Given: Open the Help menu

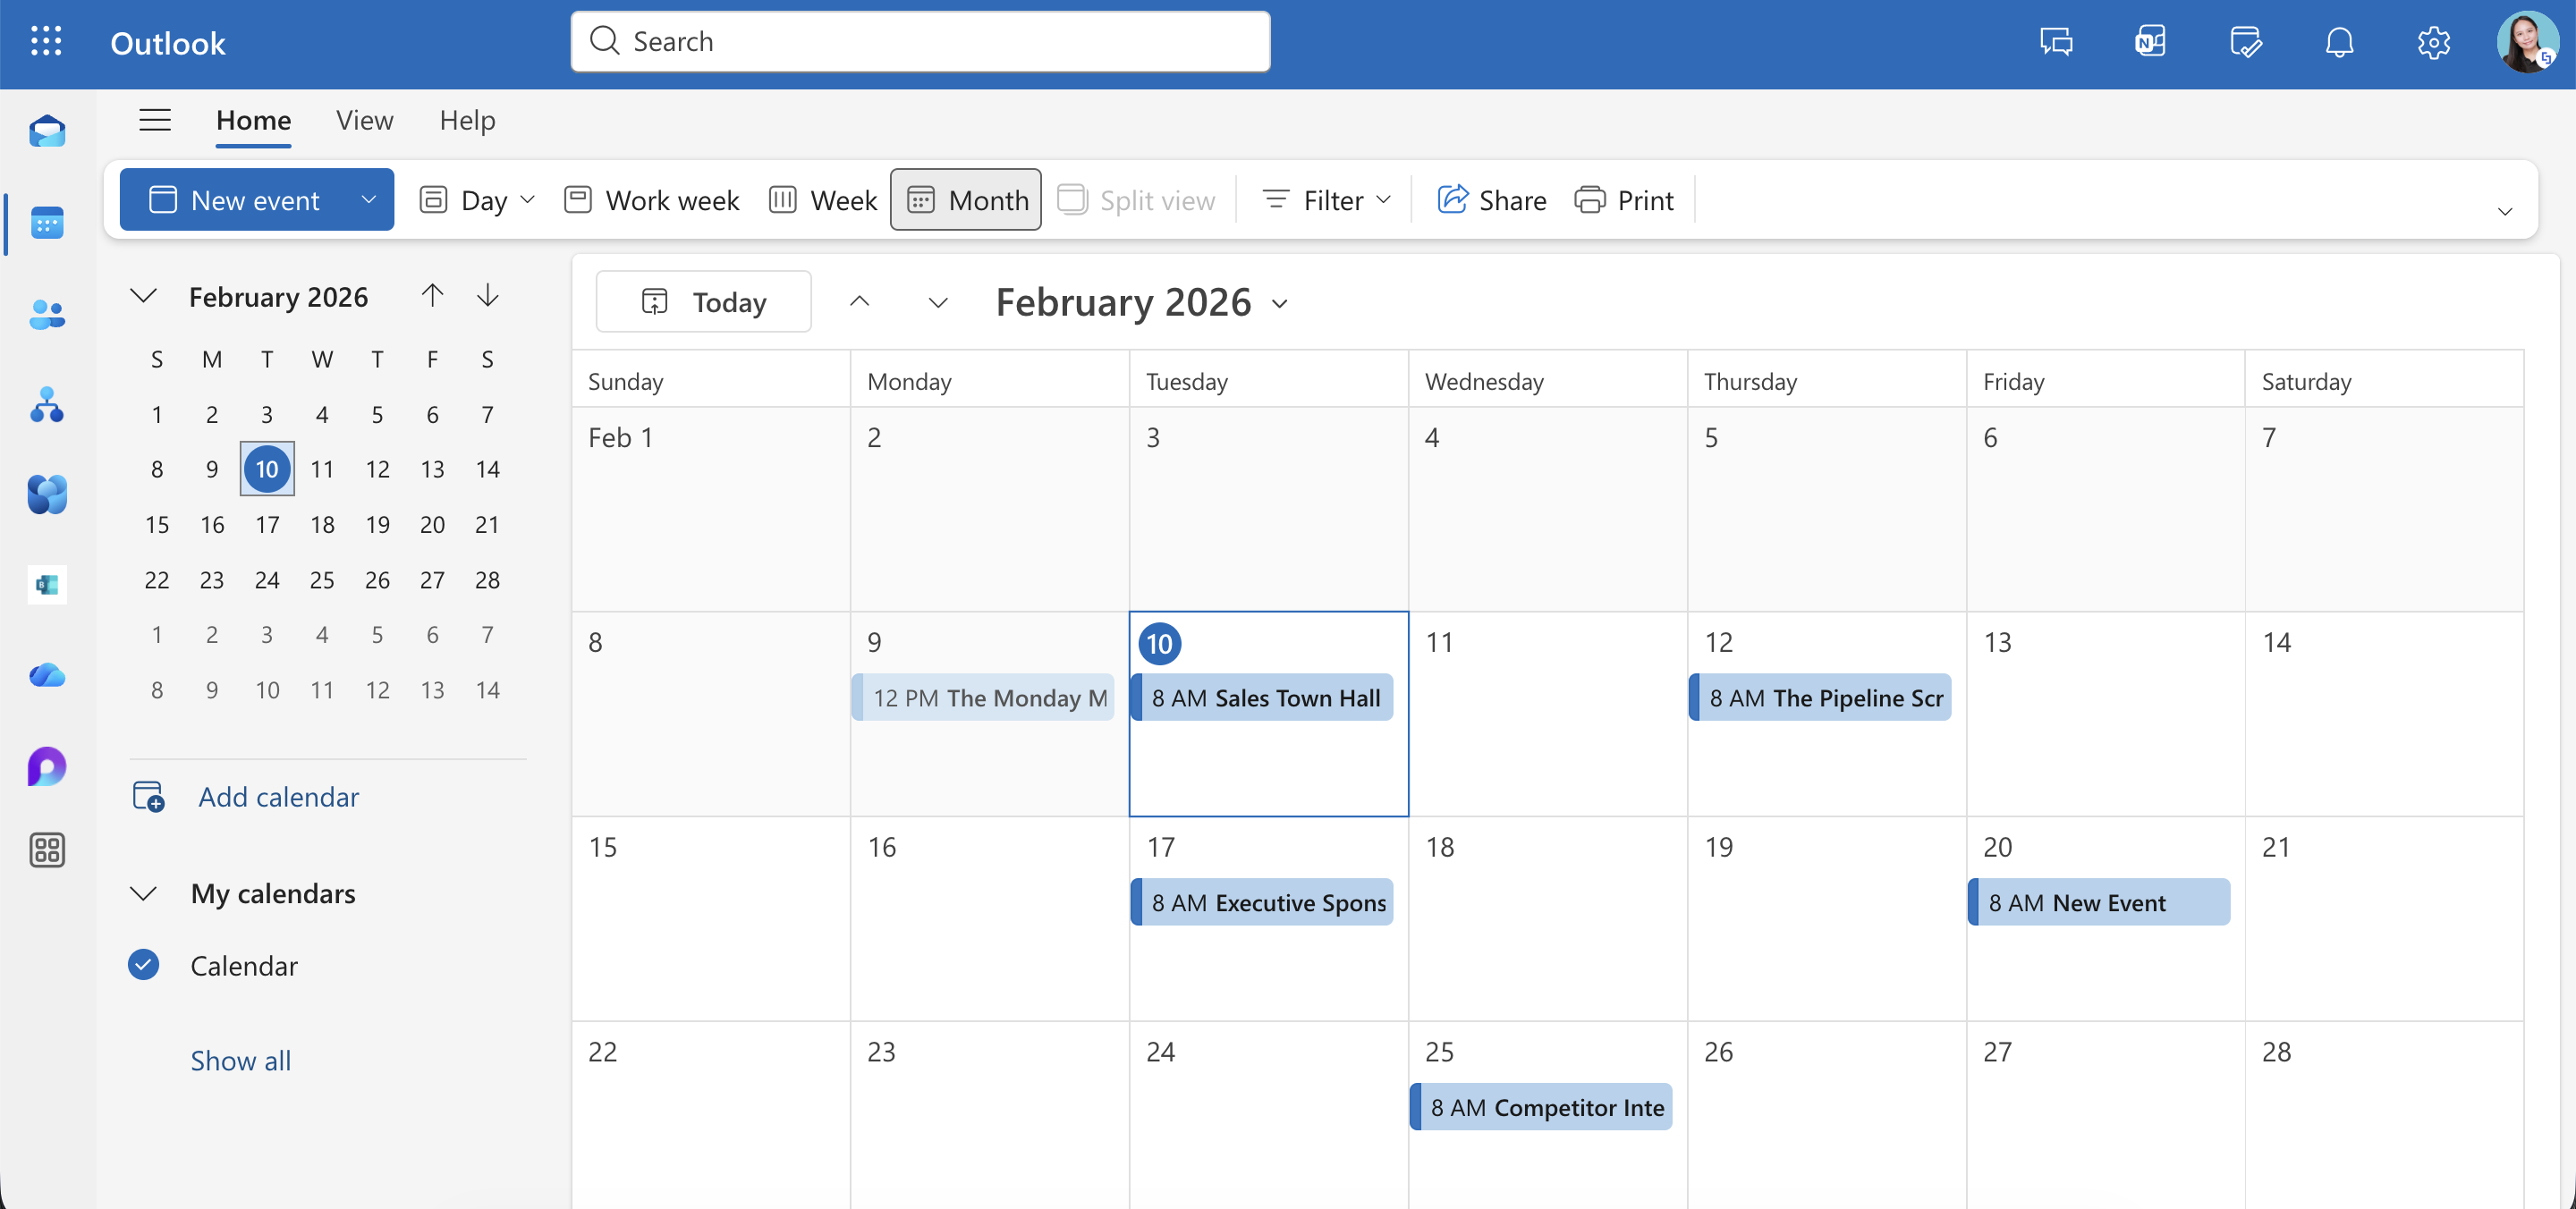Looking at the screenshot, I should click(x=467, y=120).
